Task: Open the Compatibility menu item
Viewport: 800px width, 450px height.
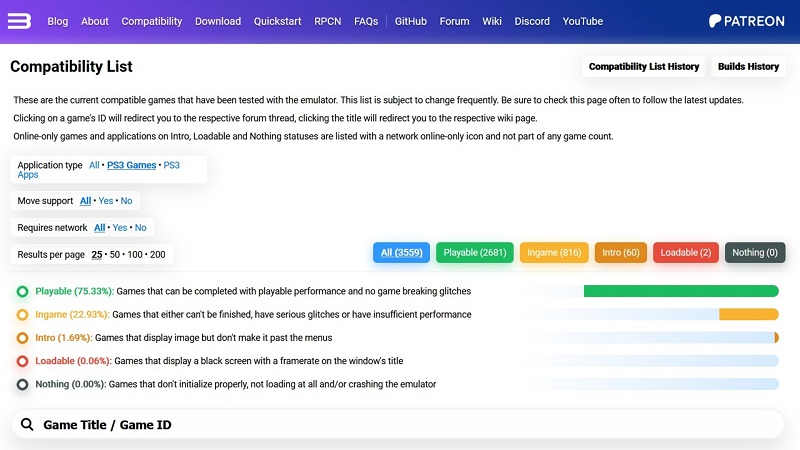Action: [152, 21]
